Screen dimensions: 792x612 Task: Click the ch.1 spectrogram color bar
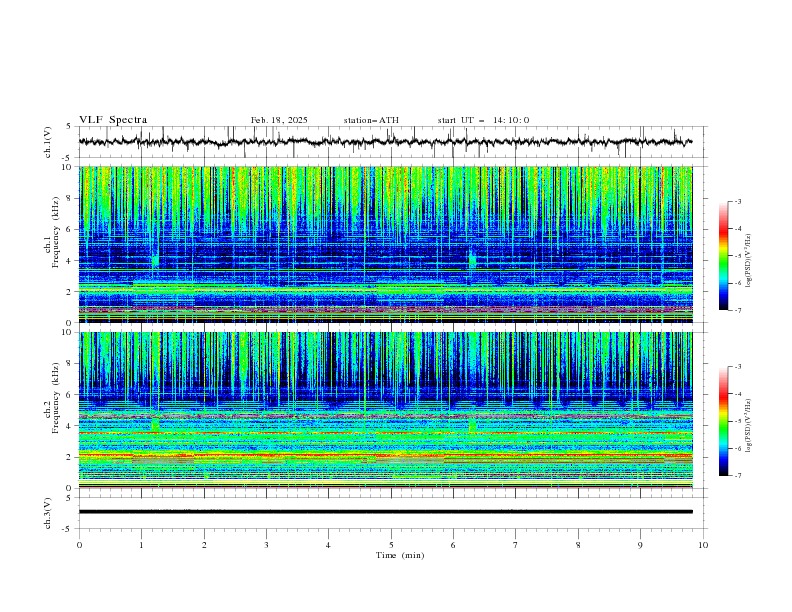tap(723, 256)
